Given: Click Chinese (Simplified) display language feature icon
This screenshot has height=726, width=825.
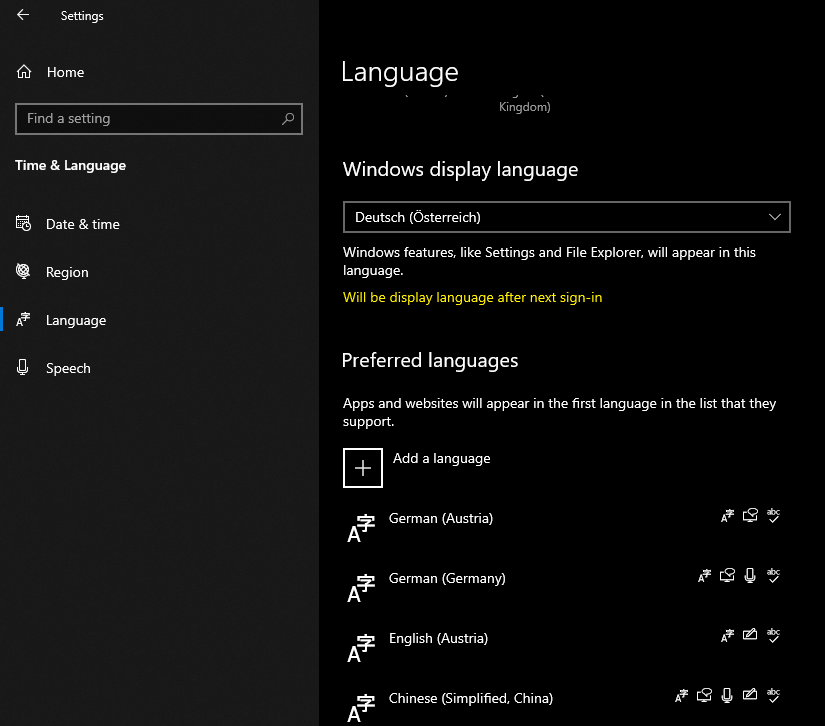Looking at the screenshot, I should (681, 695).
